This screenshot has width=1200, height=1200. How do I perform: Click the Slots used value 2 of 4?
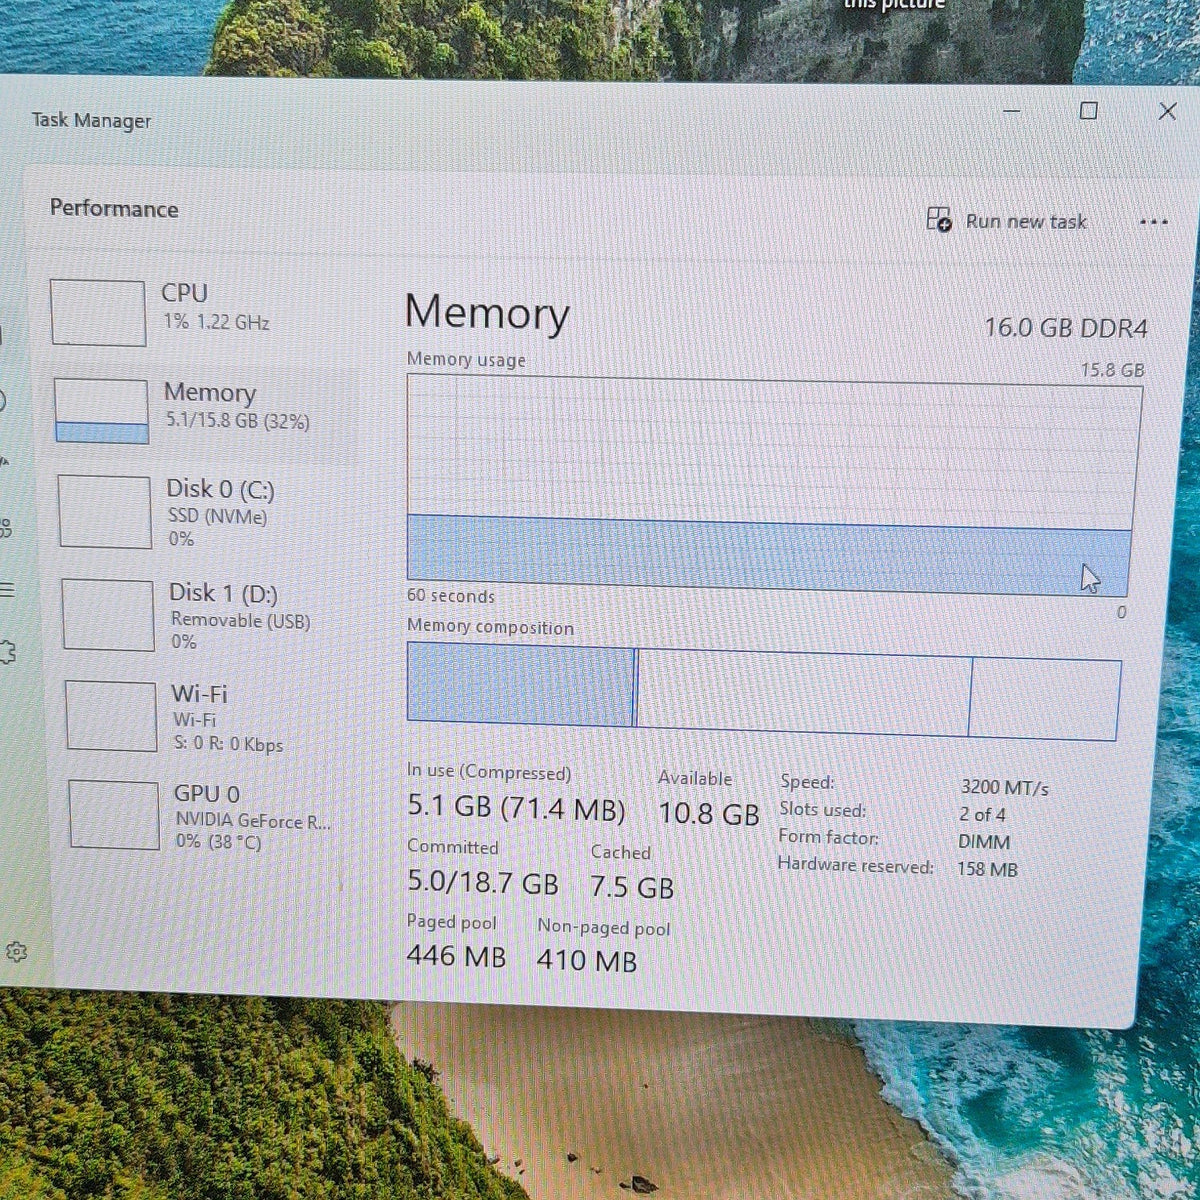click(x=983, y=815)
